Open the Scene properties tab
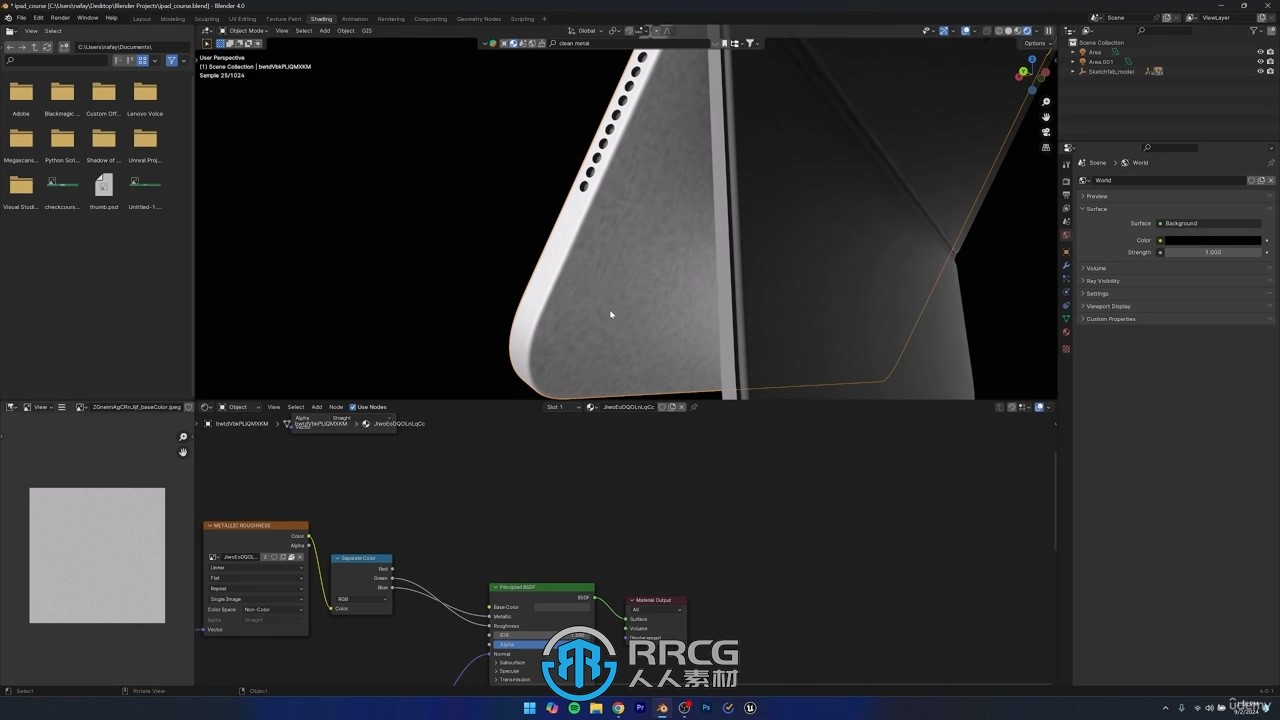 click(x=1066, y=222)
